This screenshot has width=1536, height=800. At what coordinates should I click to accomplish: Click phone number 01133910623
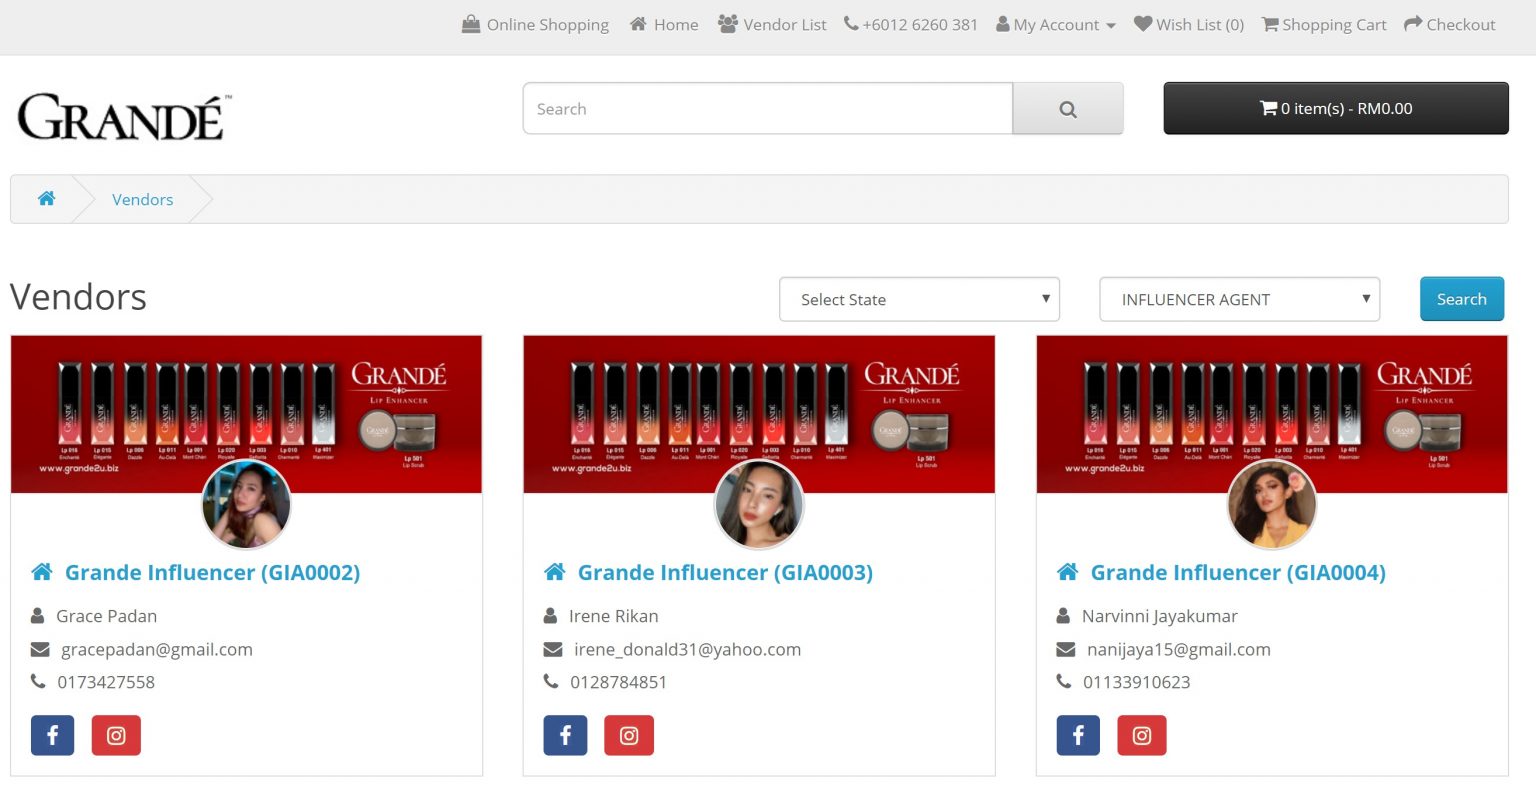(x=1137, y=682)
